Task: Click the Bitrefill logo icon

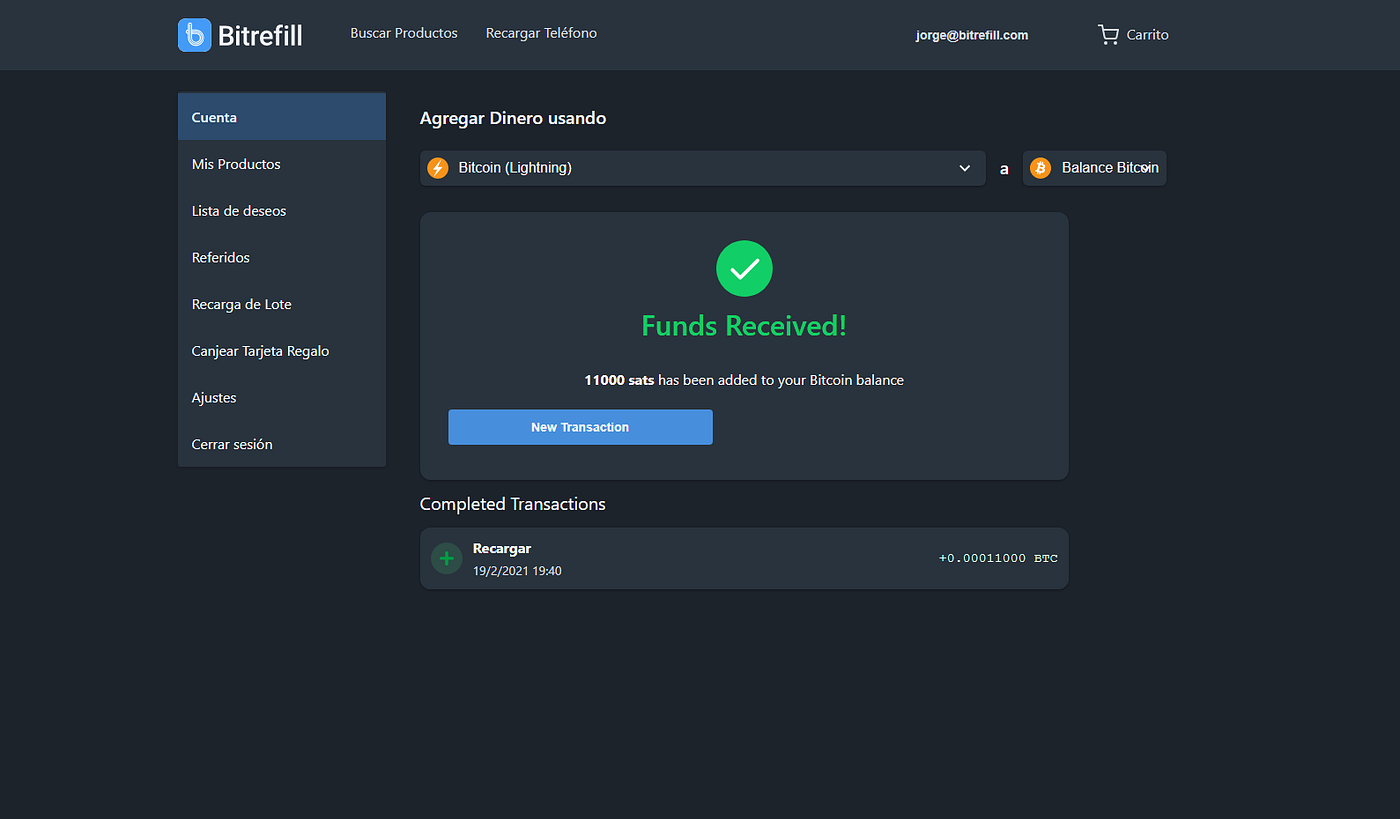Action: [x=194, y=35]
